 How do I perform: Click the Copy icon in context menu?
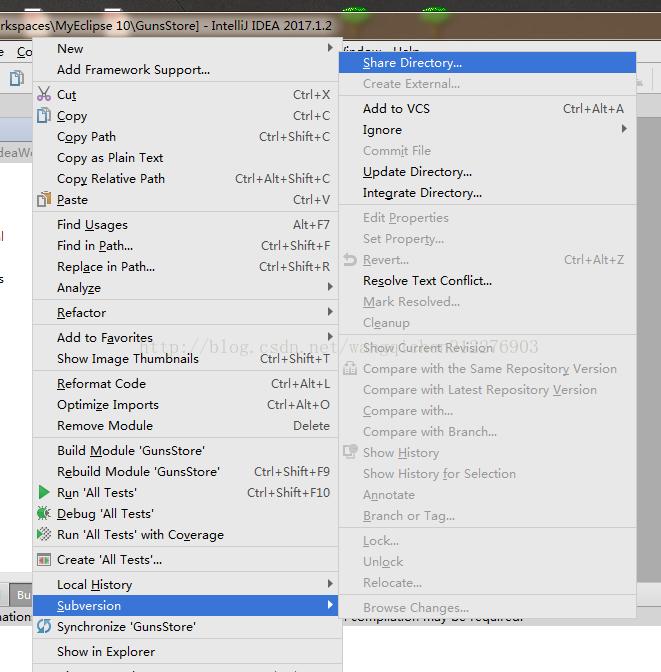pyautogui.click(x=44, y=115)
